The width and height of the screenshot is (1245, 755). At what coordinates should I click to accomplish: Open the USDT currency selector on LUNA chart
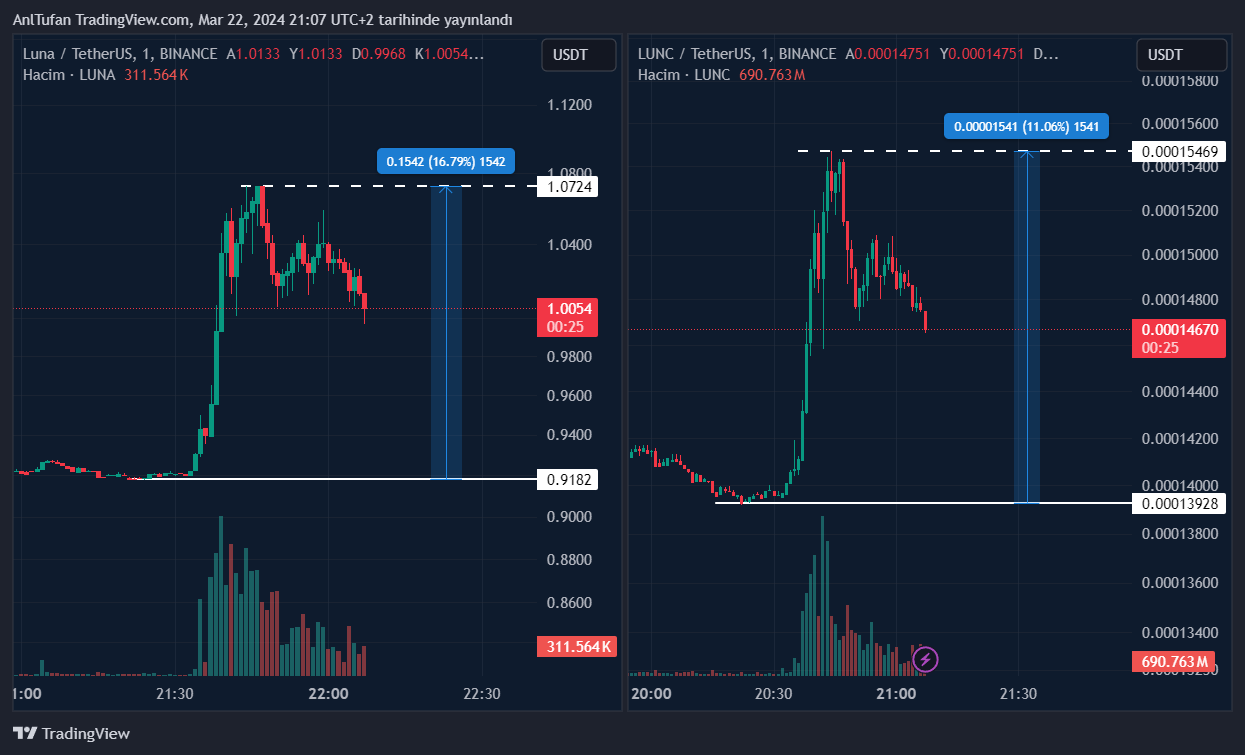(x=578, y=55)
